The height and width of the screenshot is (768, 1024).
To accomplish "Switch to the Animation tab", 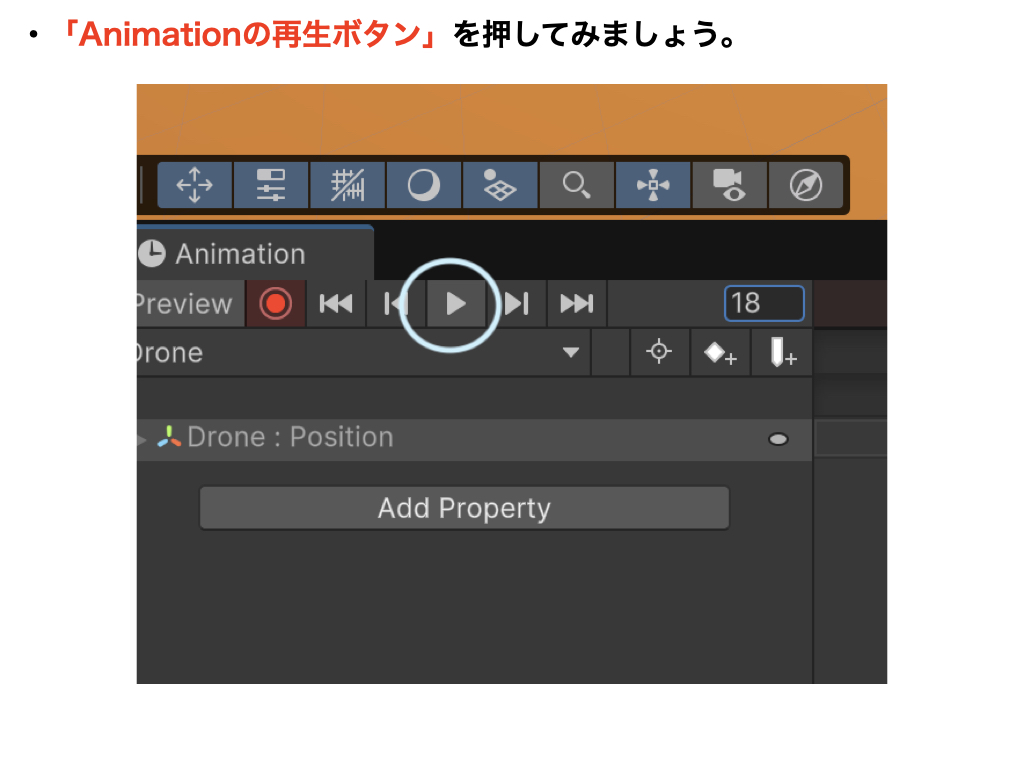I will pos(240,254).
